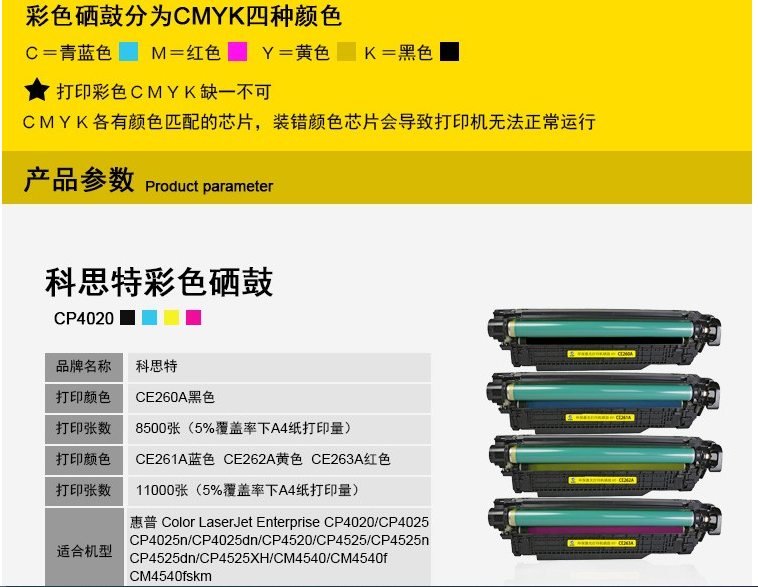Click the text Y=黄色
This screenshot has width=758, height=587.
click(x=296, y=53)
